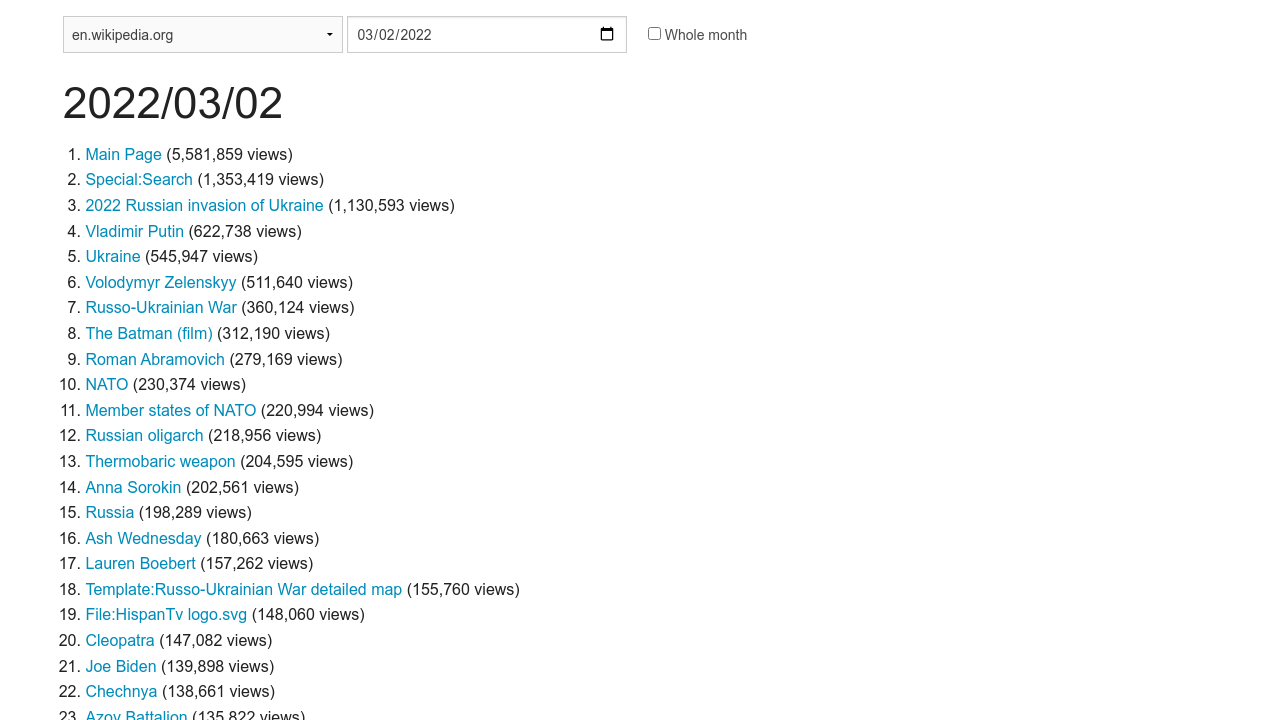
Task: Visit the Cleopatra article
Action: tap(120, 640)
